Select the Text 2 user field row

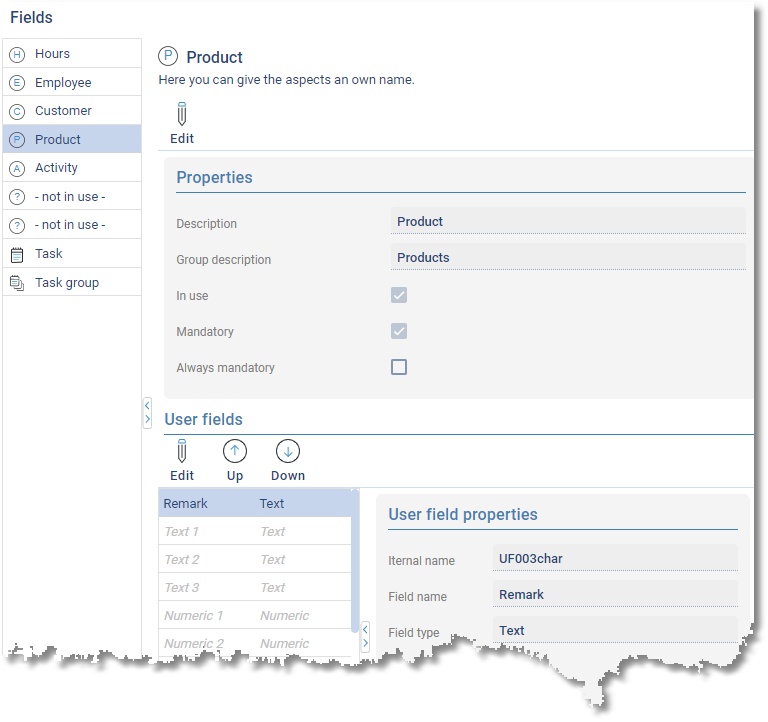[255, 559]
